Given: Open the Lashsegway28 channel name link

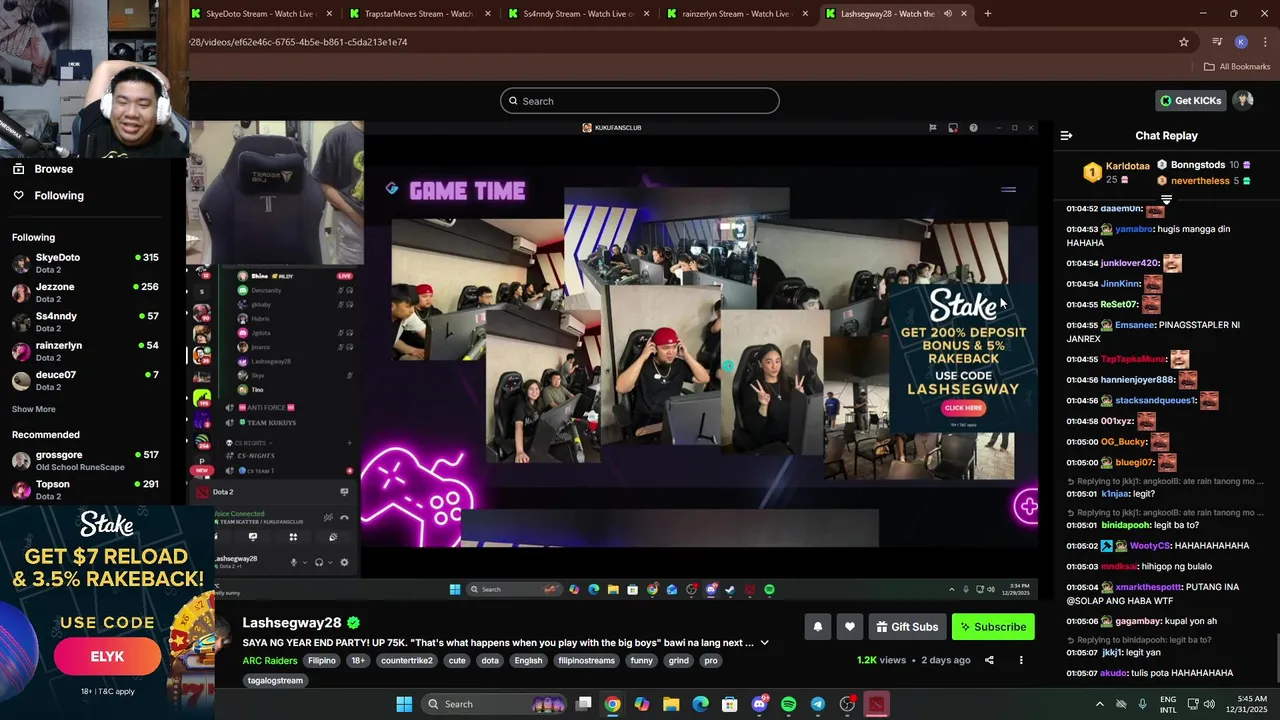Looking at the screenshot, I should coord(292,623).
